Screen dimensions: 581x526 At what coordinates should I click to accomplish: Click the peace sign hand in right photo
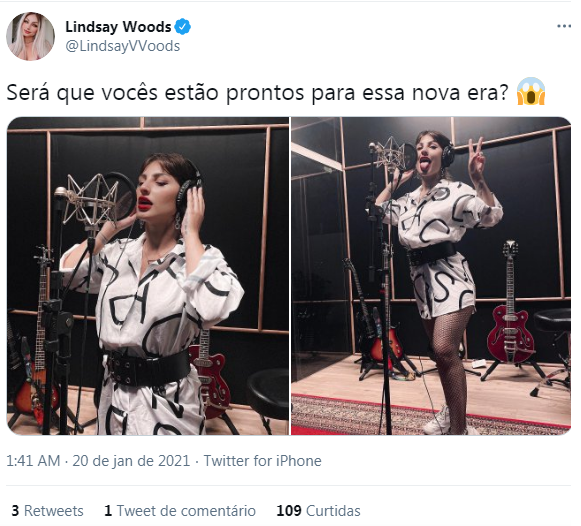[x=477, y=157]
